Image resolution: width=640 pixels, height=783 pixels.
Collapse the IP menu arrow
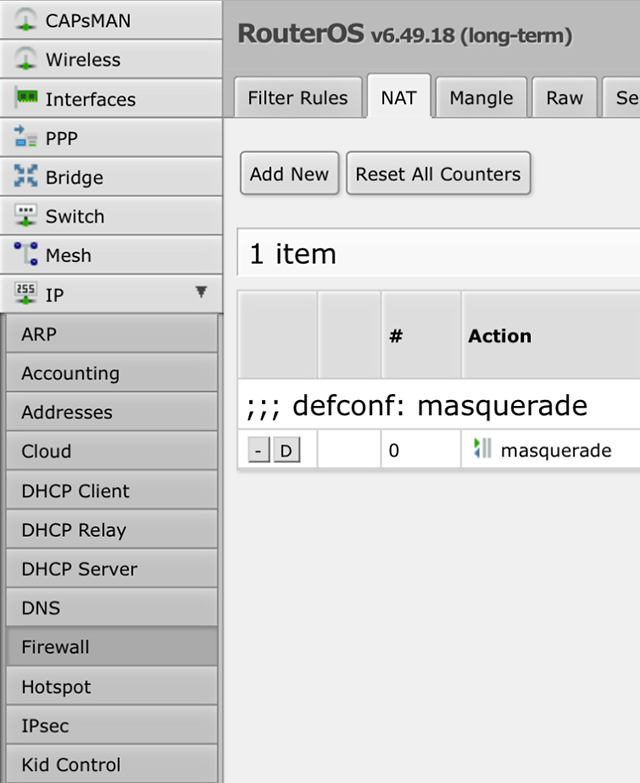(x=201, y=293)
